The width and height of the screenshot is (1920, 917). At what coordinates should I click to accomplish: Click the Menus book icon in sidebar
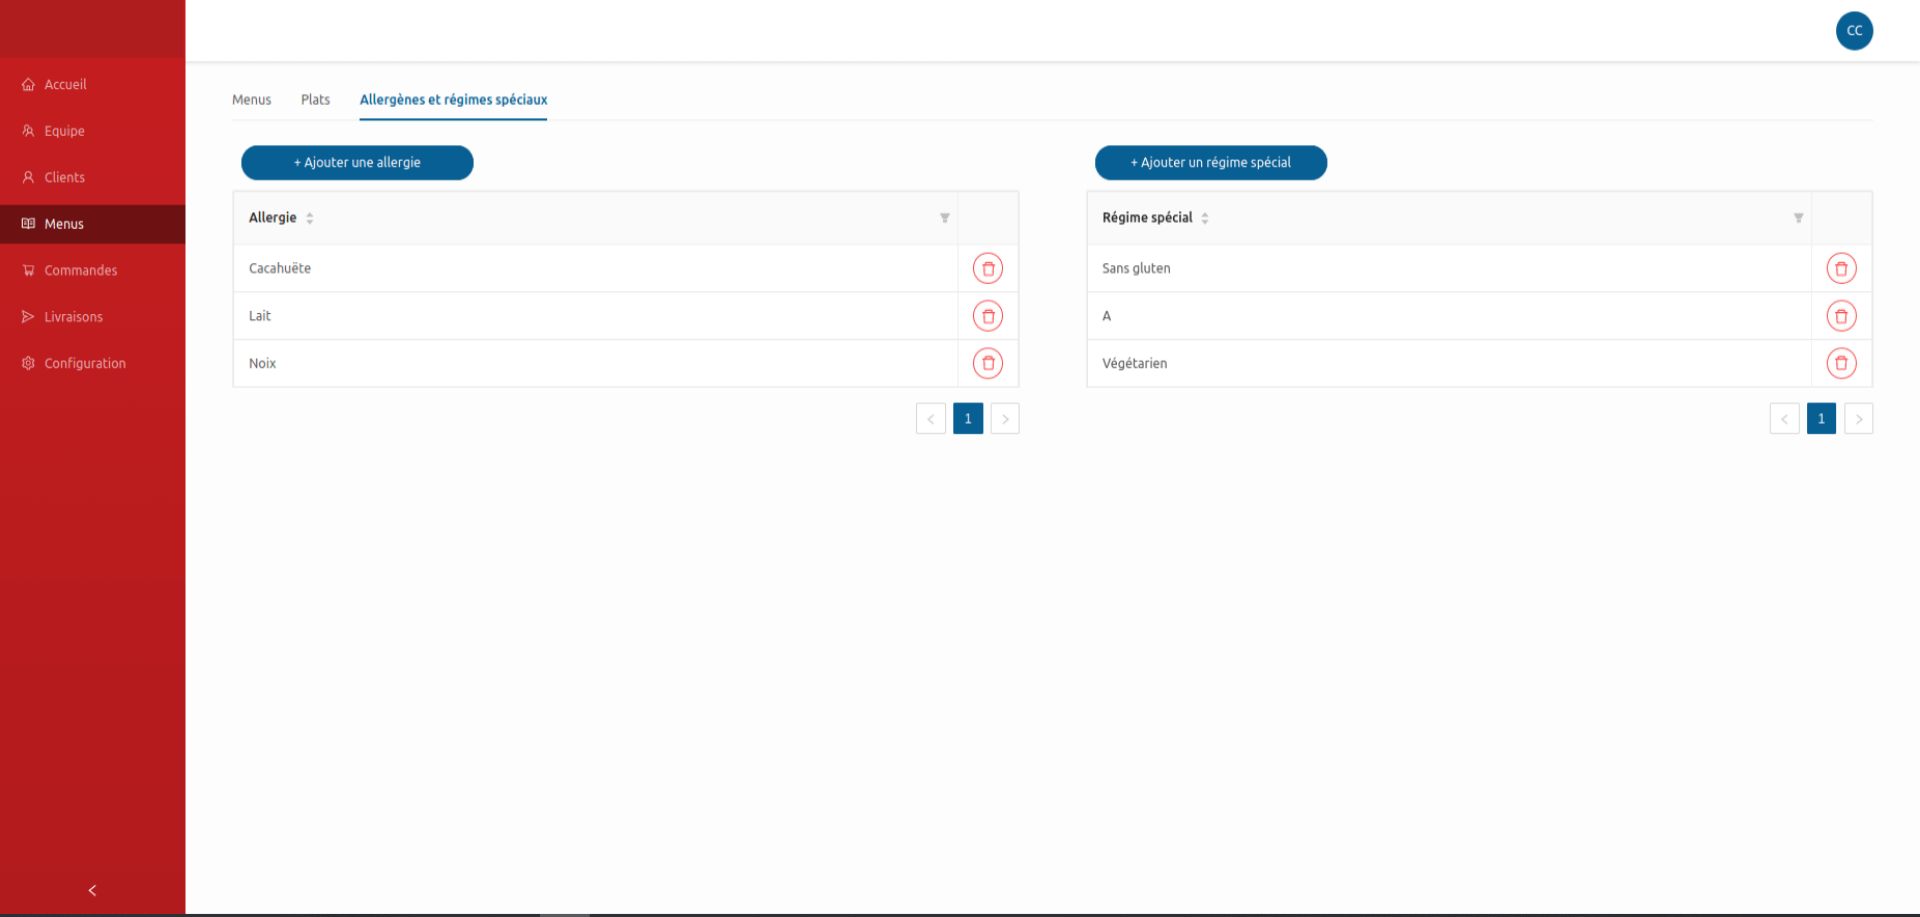pos(28,224)
